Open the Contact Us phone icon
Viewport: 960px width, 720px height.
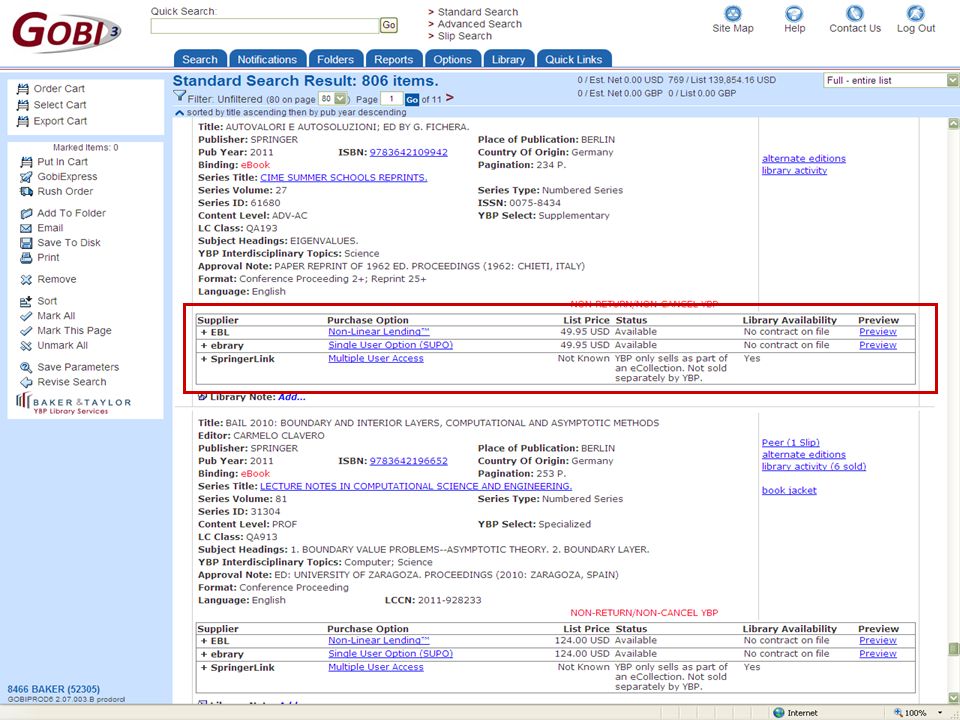pos(855,13)
